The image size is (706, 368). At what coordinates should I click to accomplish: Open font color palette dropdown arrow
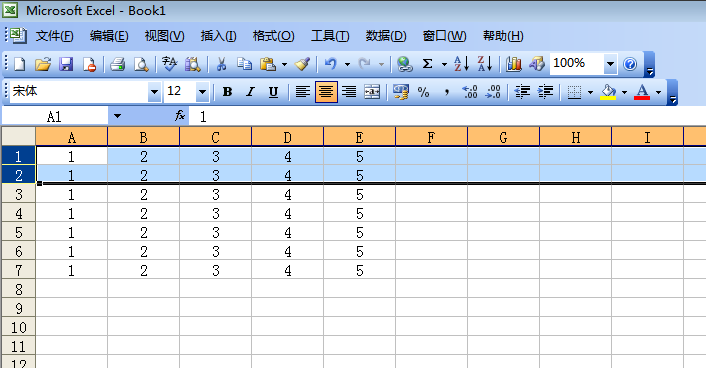pyautogui.click(x=658, y=92)
